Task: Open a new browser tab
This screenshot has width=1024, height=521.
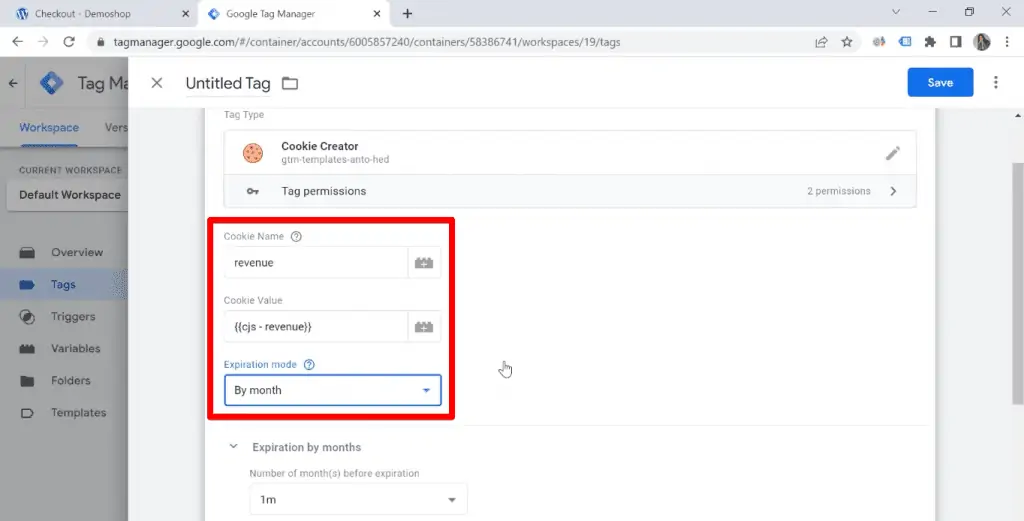Action: pyautogui.click(x=408, y=14)
